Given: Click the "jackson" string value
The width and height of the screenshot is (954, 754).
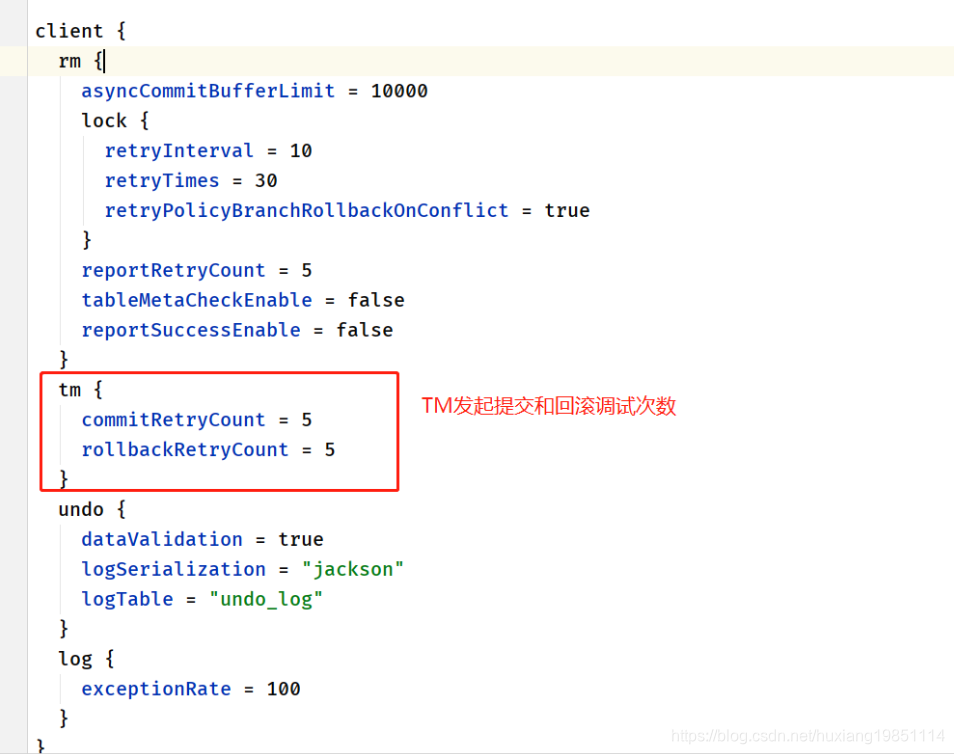Looking at the screenshot, I should click(x=353, y=568).
